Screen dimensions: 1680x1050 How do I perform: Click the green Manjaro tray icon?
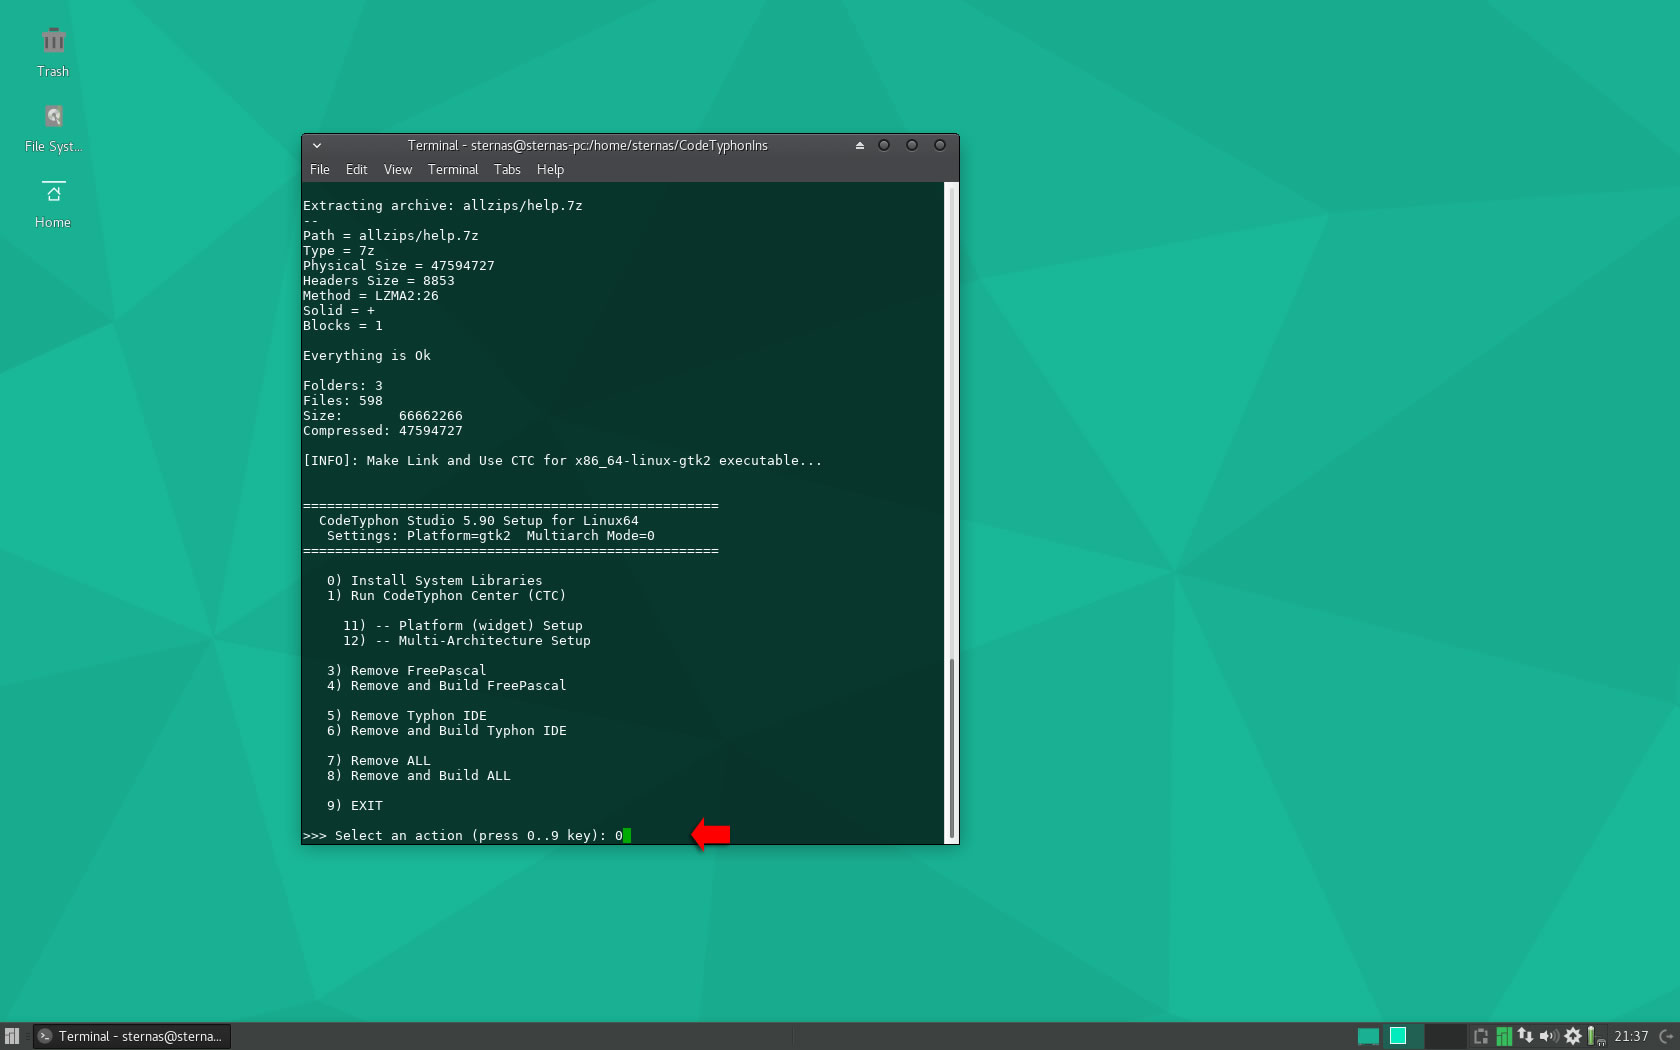click(x=1503, y=1036)
